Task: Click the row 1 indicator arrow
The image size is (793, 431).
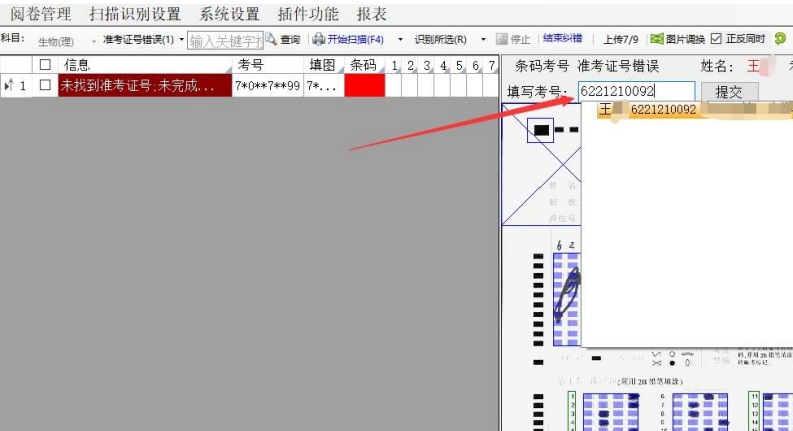Action: pyautogui.click(x=9, y=85)
